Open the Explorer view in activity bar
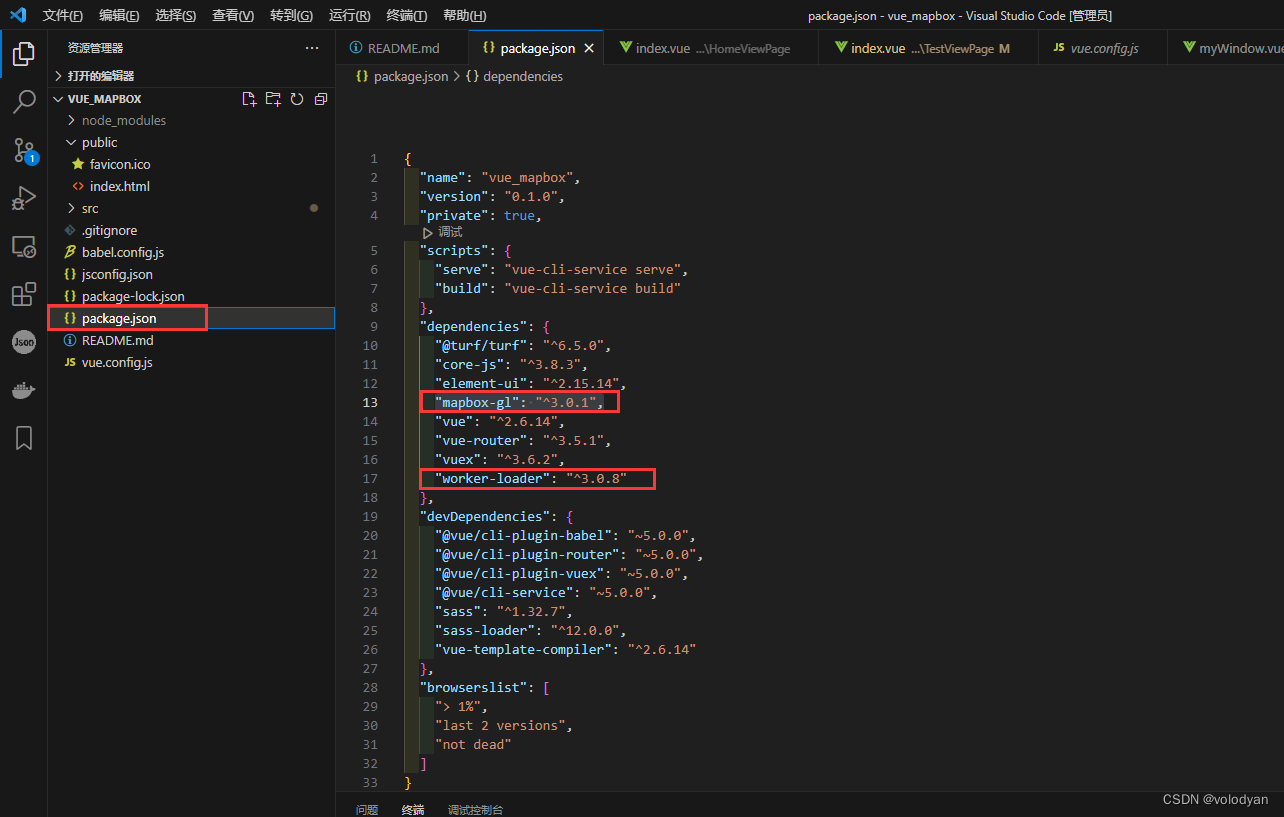Screen dimensions: 1284x817 tap(24, 54)
